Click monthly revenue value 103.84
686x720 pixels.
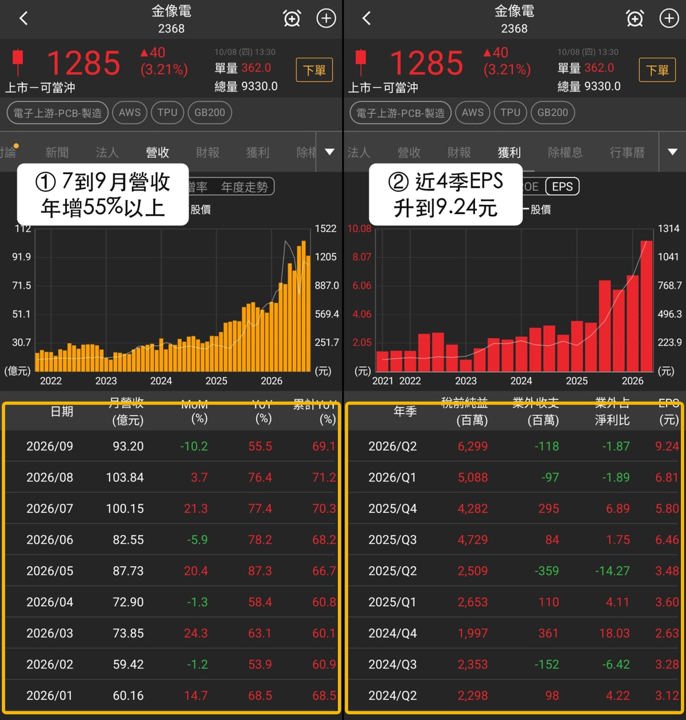pyautogui.click(x=125, y=478)
